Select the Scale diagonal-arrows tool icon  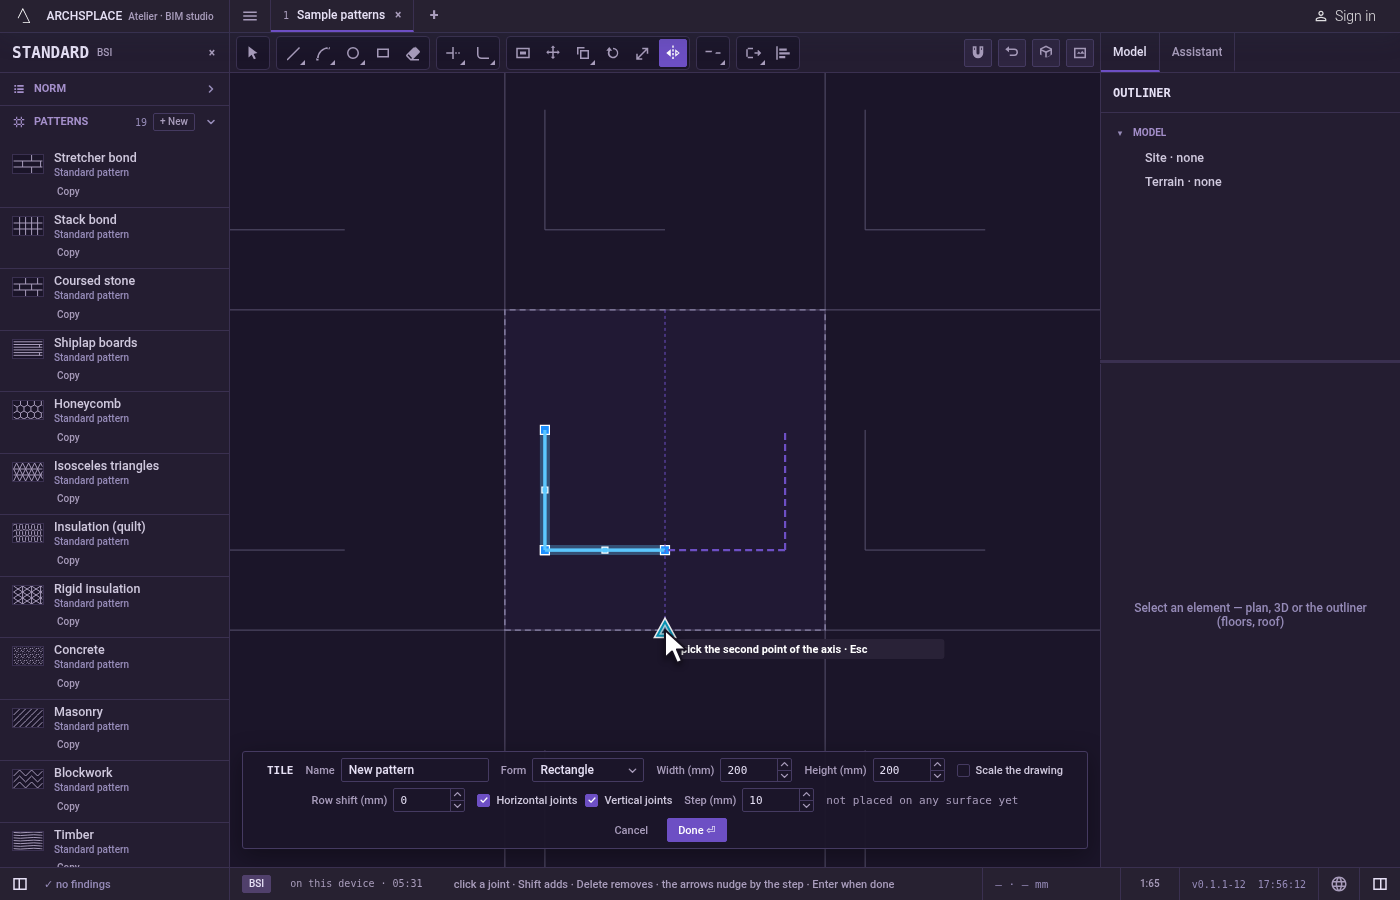[x=643, y=53]
